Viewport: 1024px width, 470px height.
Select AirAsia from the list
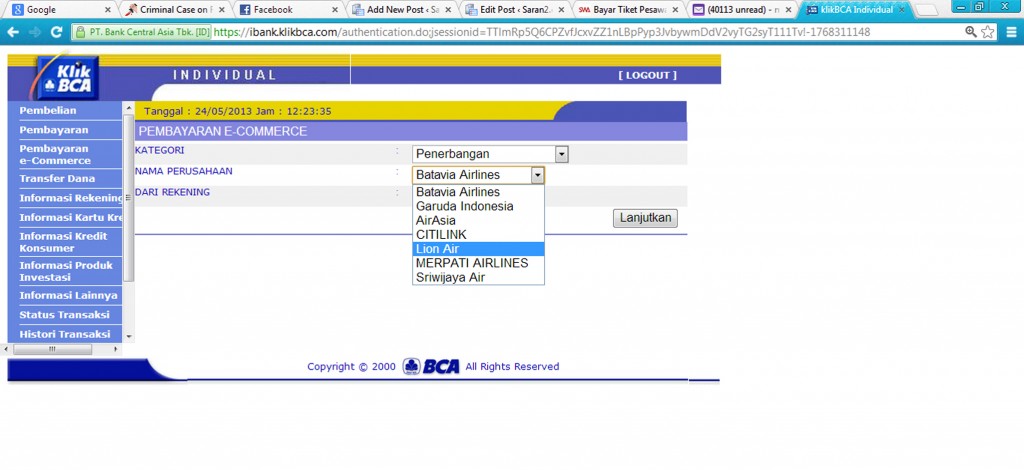pos(478,221)
